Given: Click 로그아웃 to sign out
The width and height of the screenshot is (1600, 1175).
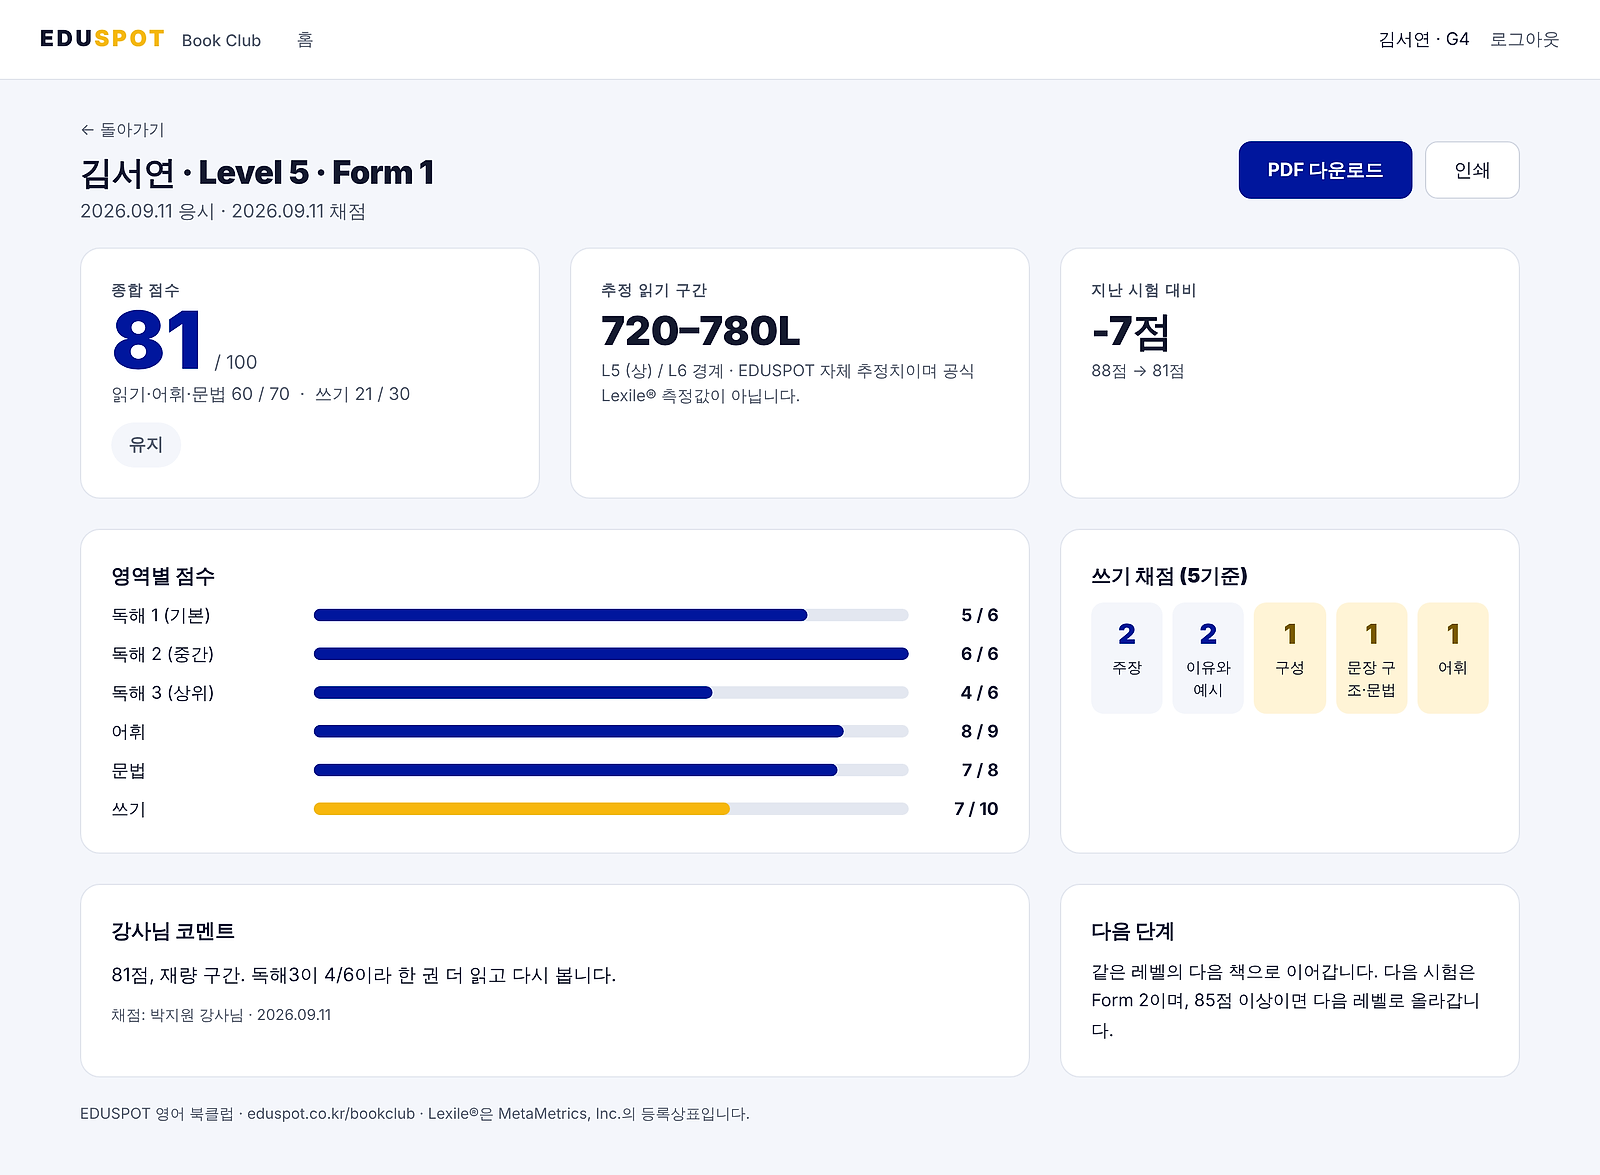Looking at the screenshot, I should coord(1524,40).
